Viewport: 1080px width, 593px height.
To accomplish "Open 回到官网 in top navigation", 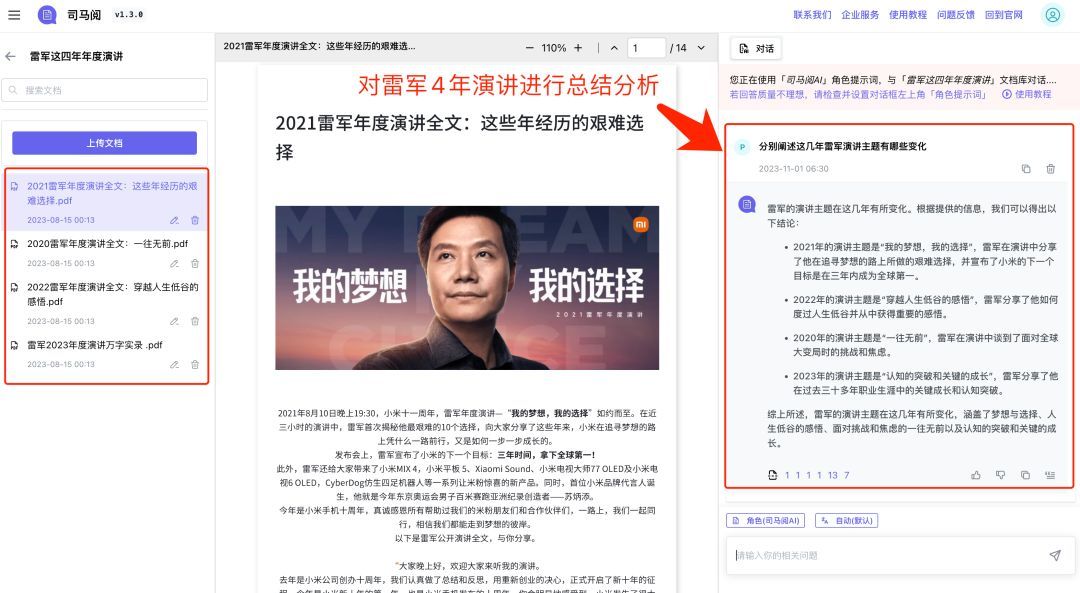I will [x=1004, y=14].
